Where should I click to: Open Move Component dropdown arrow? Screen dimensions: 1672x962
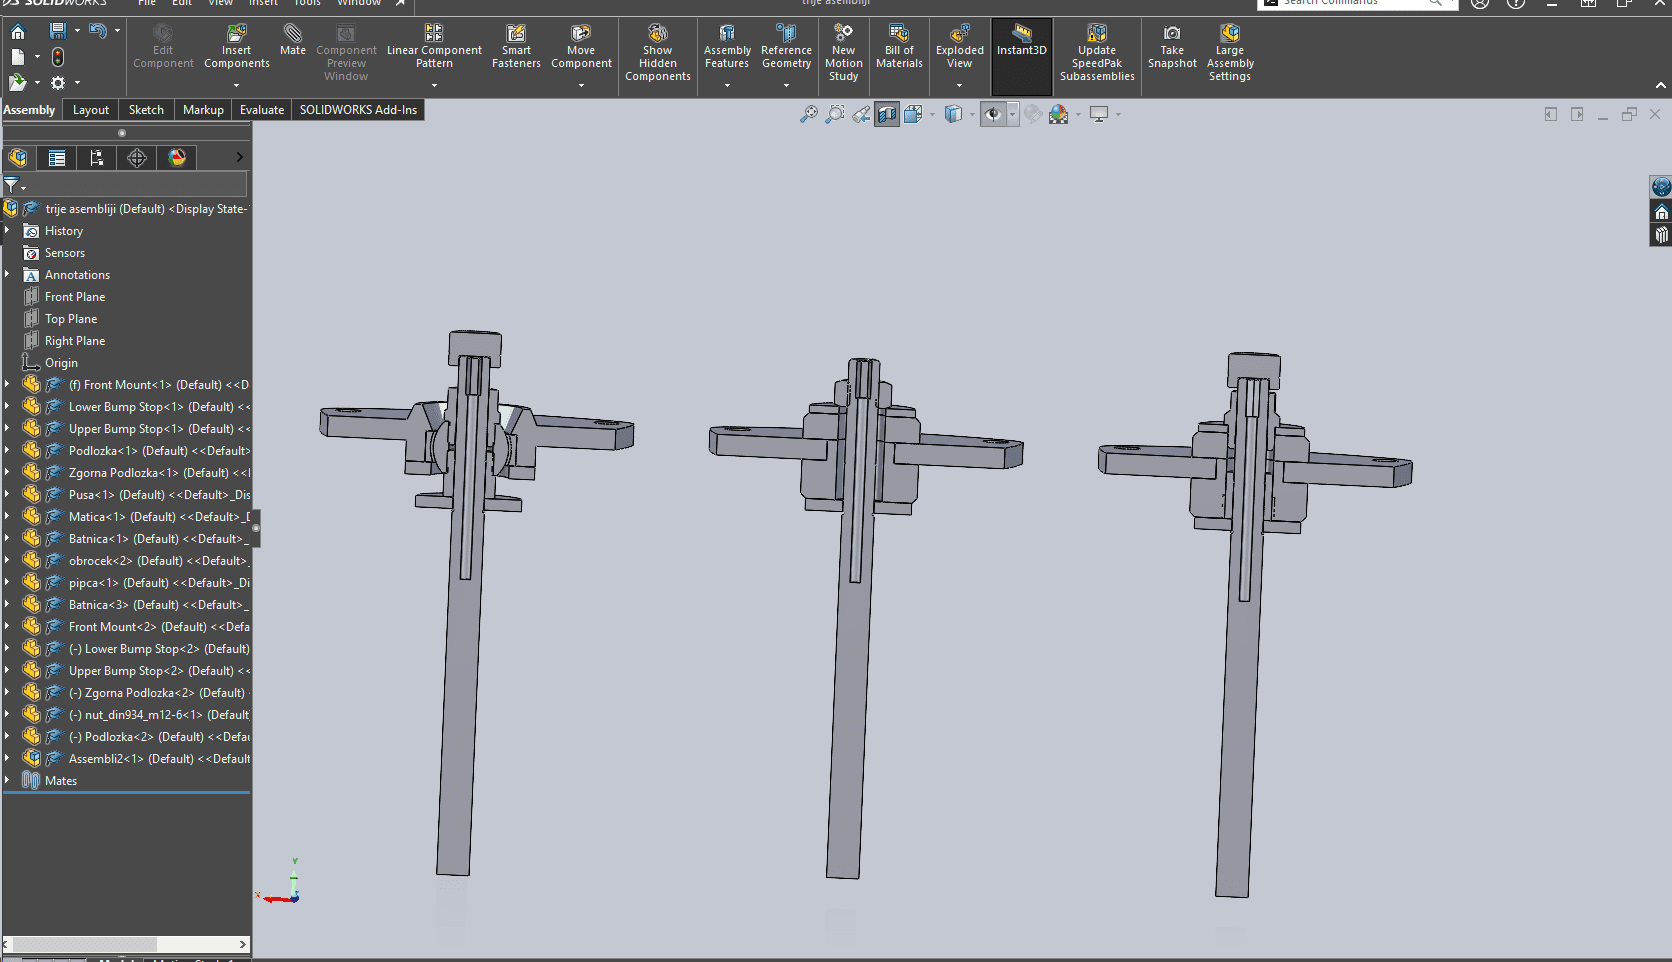(581, 85)
